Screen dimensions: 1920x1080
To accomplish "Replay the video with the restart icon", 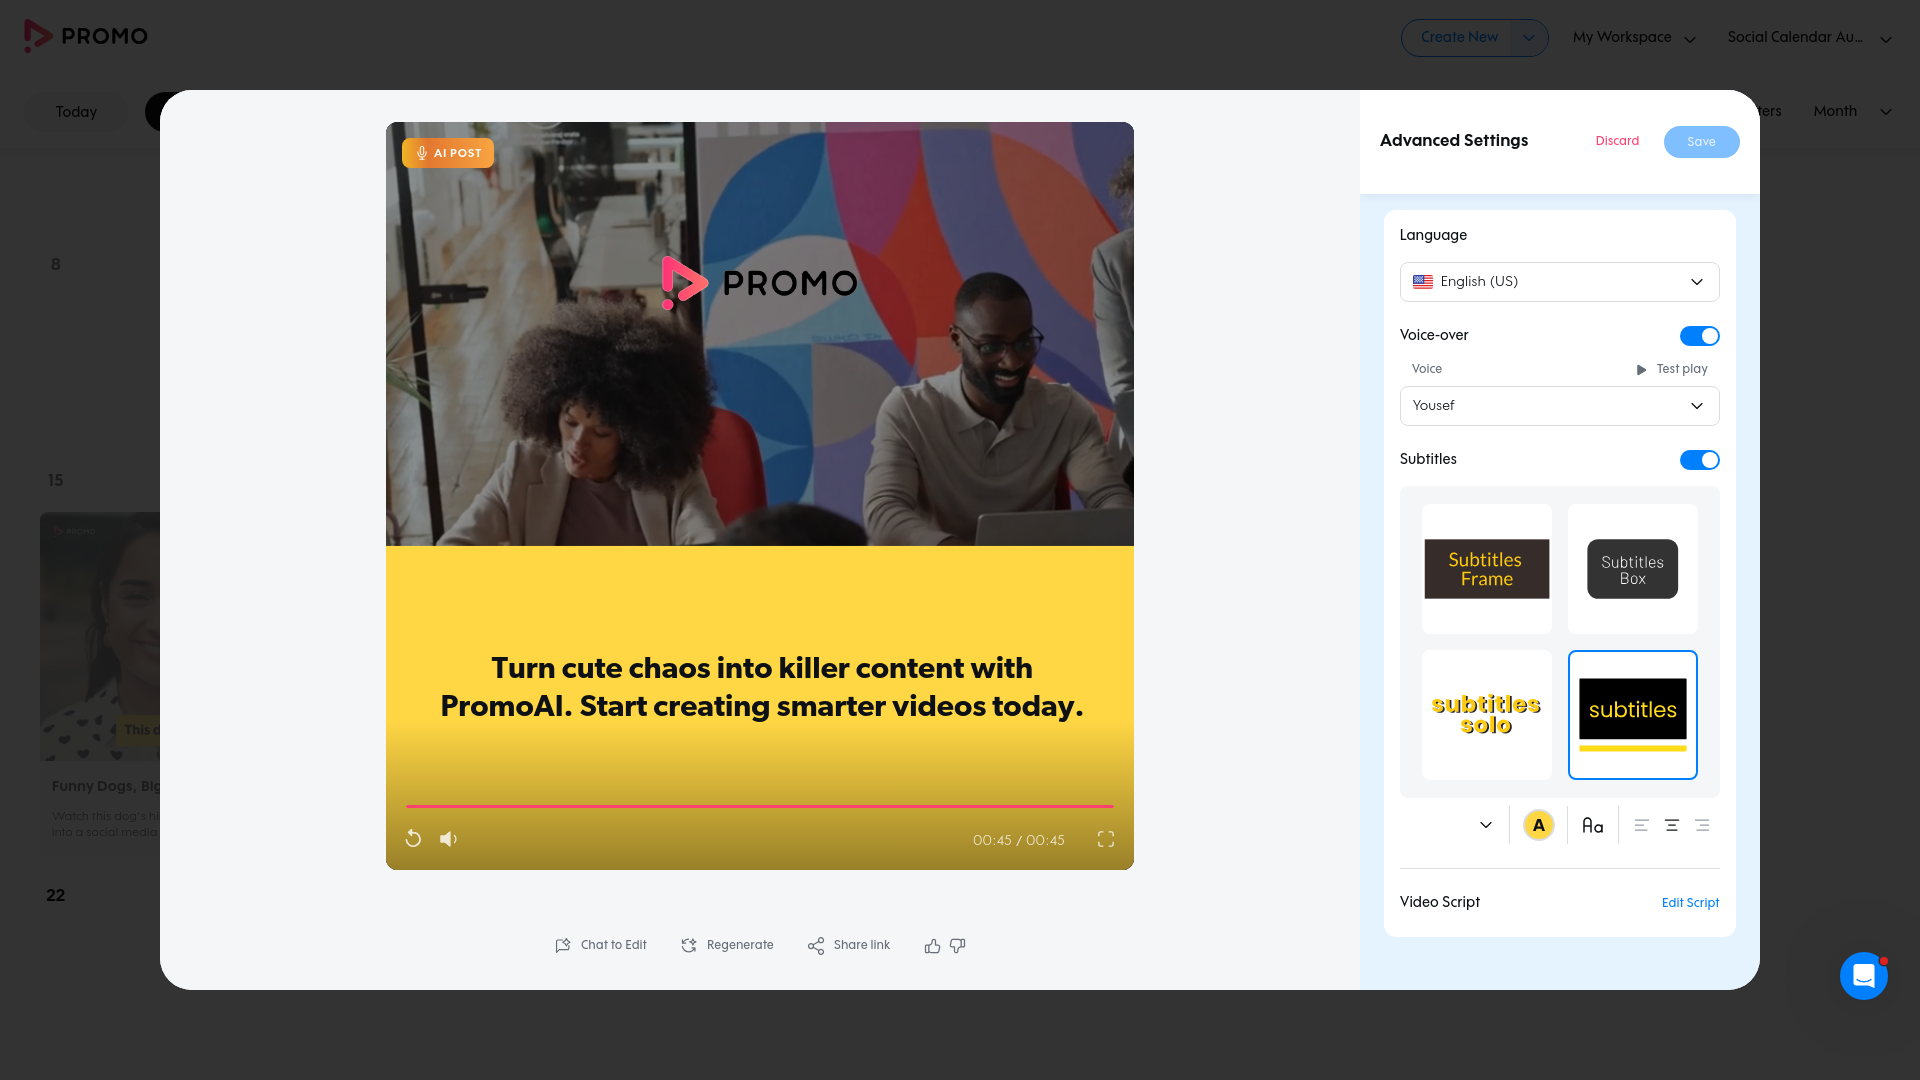I will click(413, 839).
